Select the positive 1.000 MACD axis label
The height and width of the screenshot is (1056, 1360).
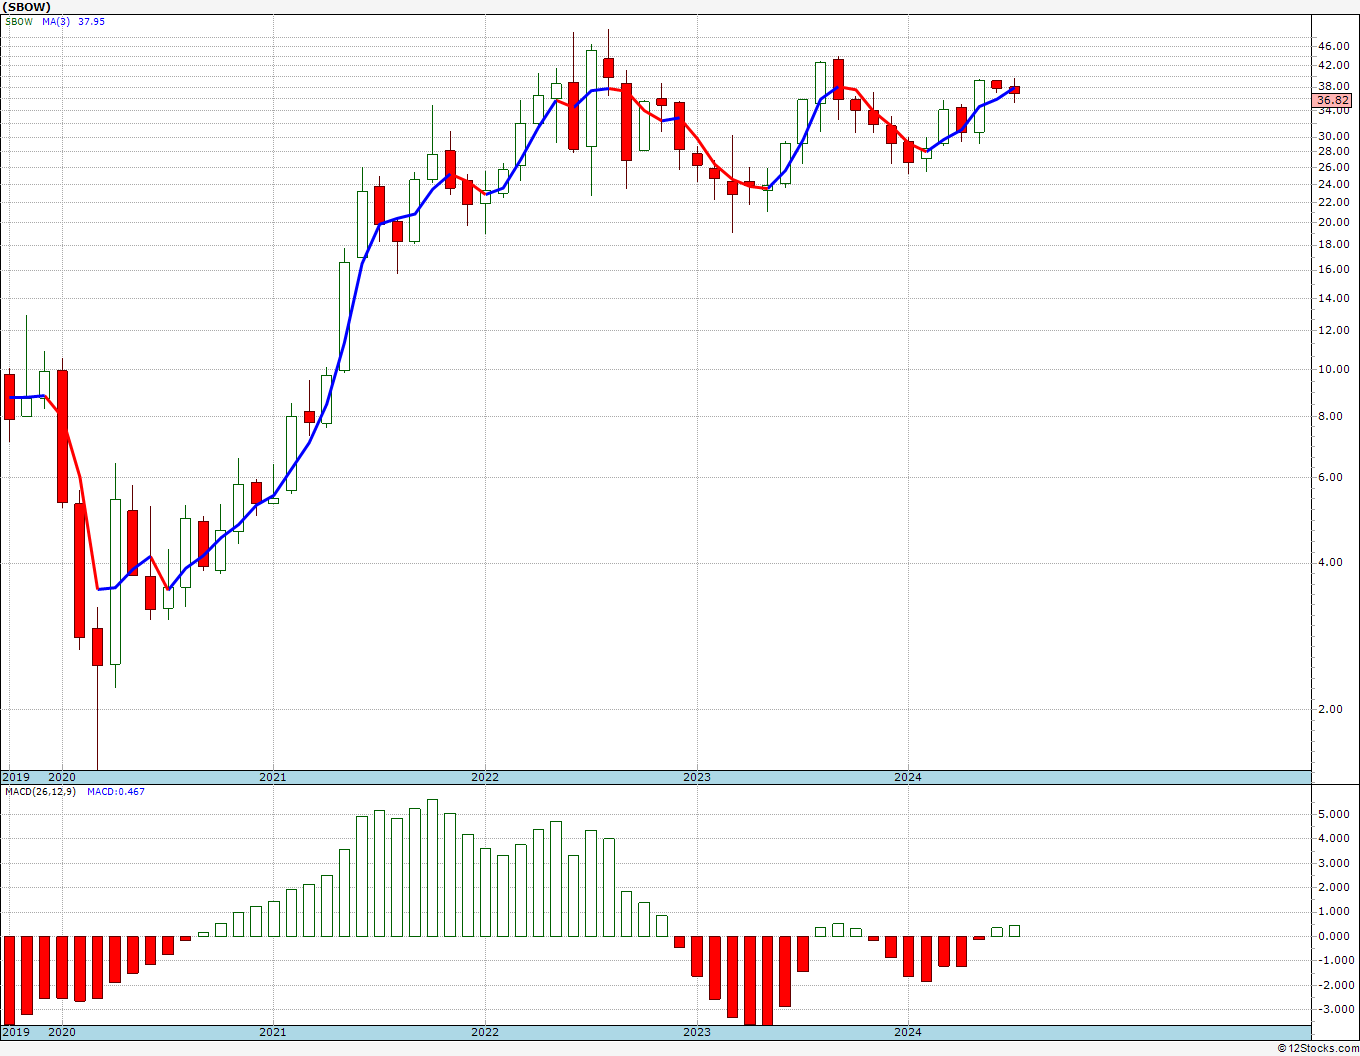(1335, 911)
